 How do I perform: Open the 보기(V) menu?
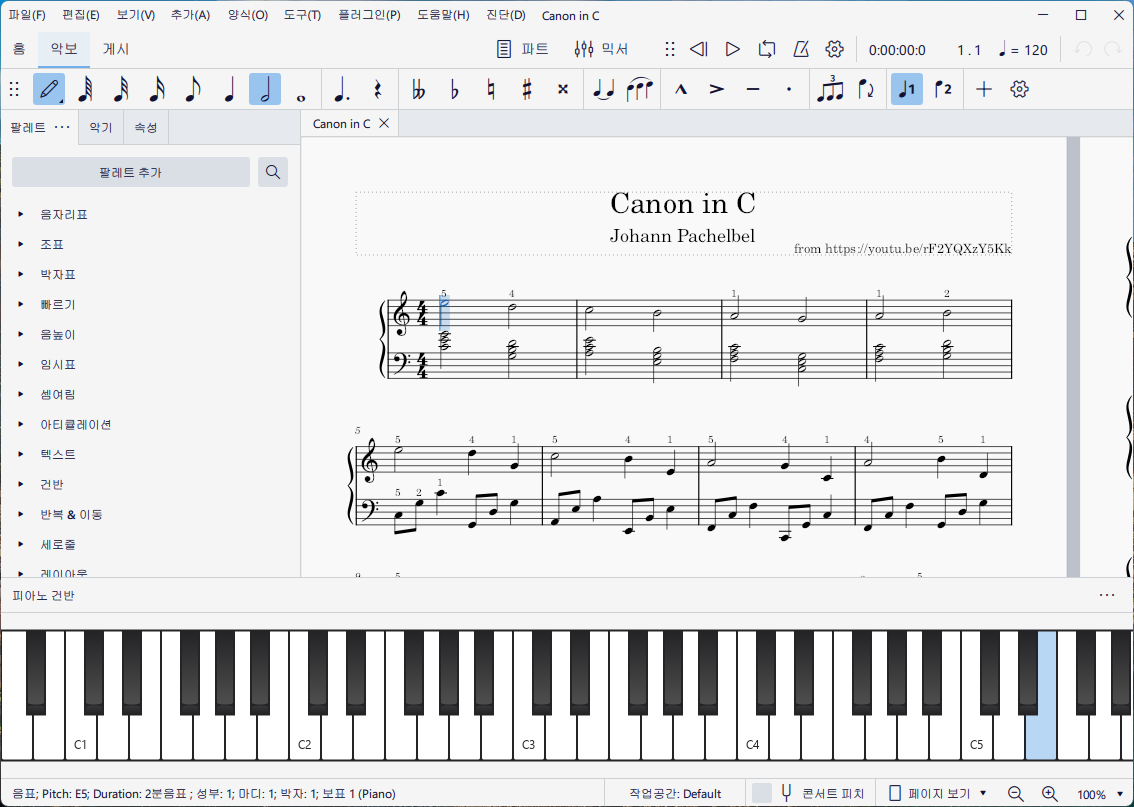[135, 15]
